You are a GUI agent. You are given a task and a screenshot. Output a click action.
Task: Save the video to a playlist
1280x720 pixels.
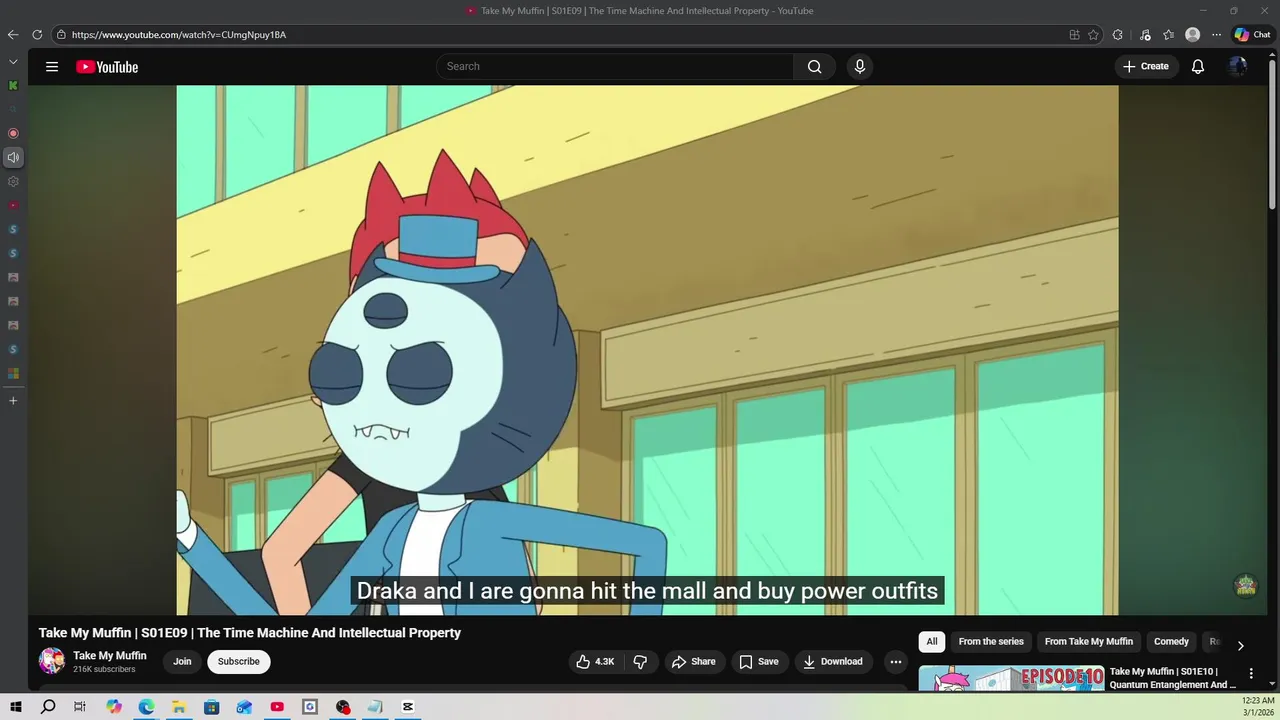pos(759,661)
